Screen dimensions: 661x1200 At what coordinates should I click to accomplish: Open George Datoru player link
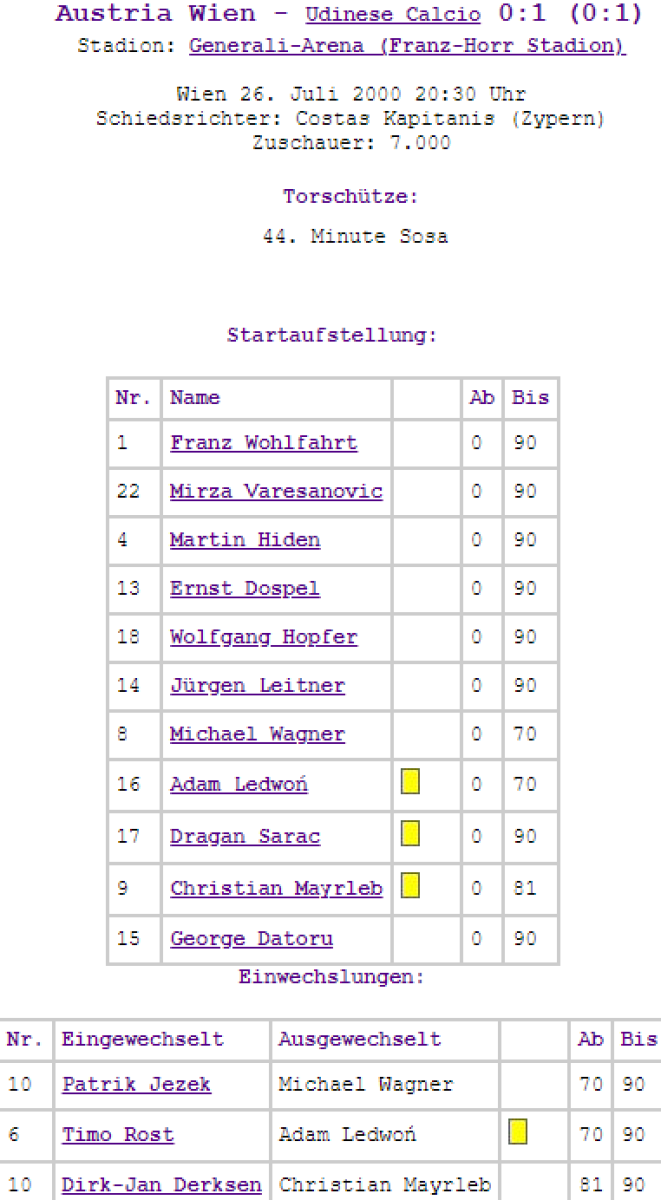[x=251, y=939]
